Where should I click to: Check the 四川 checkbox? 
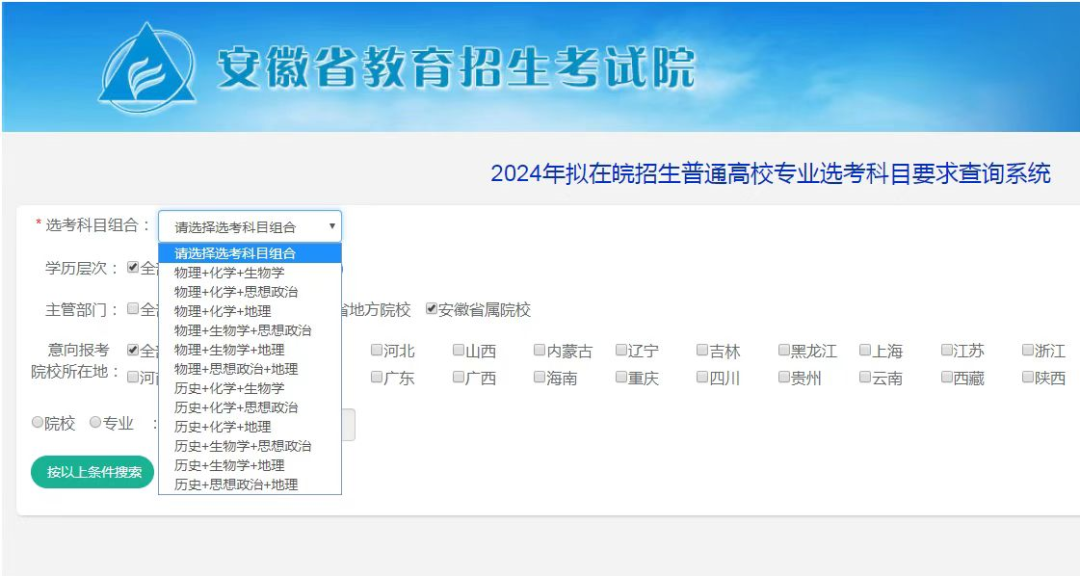pos(702,377)
